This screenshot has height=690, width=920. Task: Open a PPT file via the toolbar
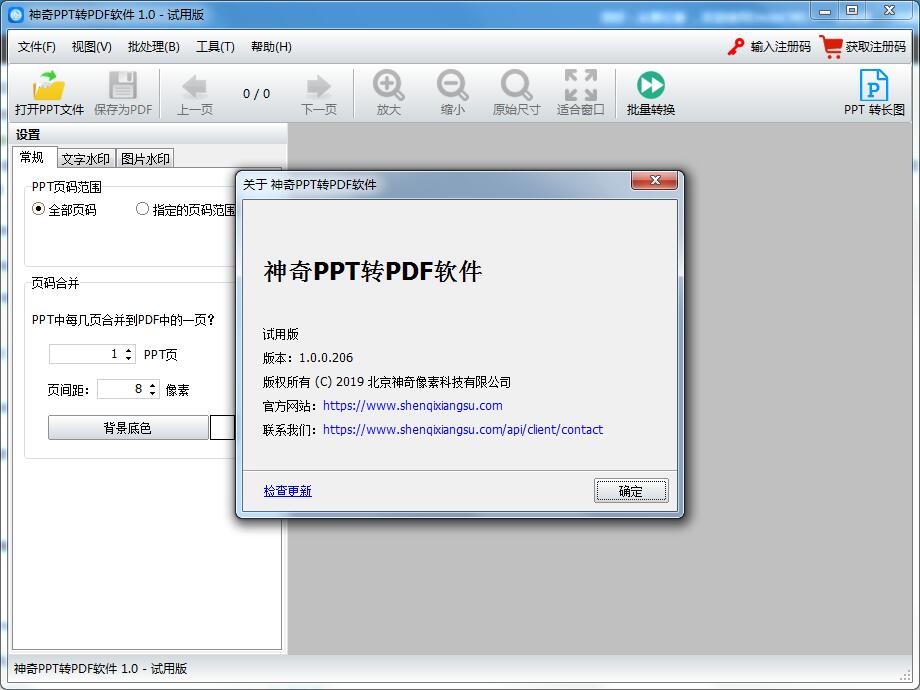tap(47, 92)
